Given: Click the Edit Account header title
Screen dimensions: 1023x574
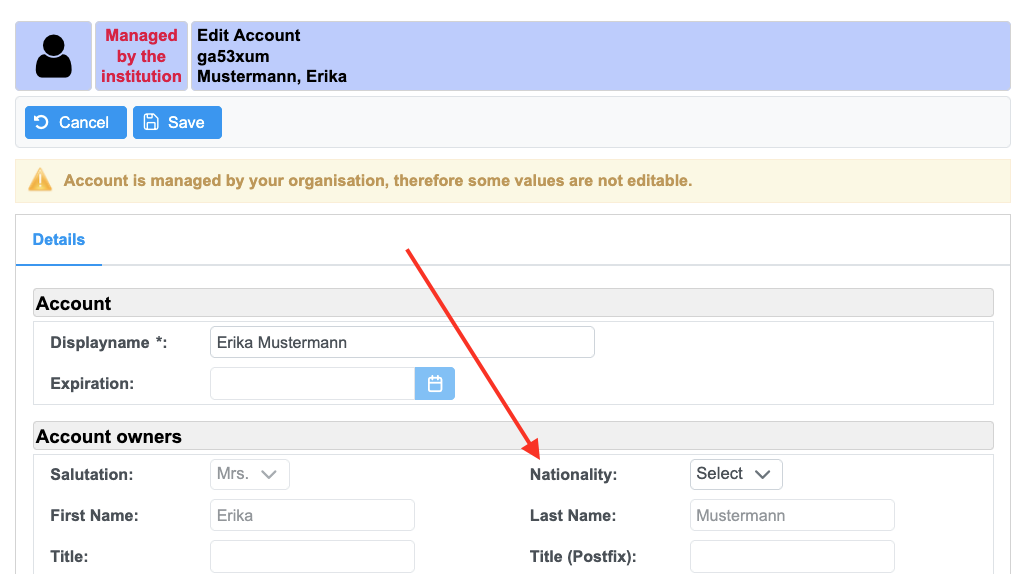Looking at the screenshot, I should [249, 36].
